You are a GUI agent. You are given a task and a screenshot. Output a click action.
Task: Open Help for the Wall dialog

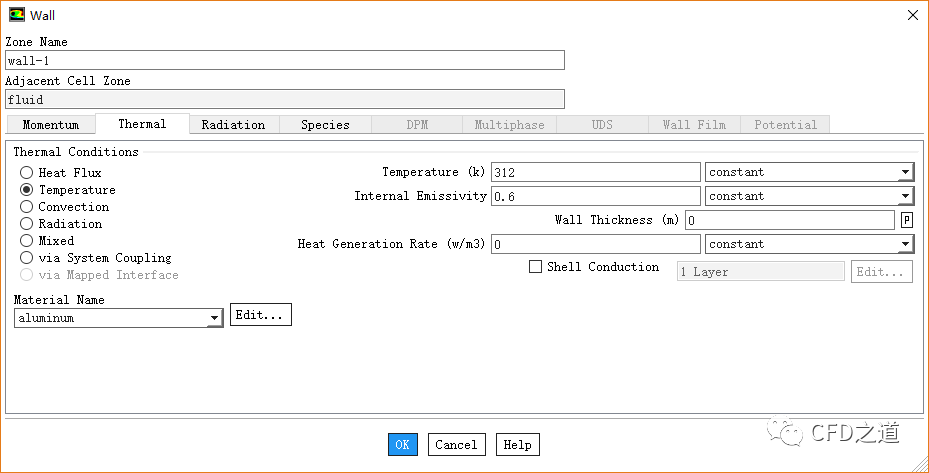tap(517, 445)
